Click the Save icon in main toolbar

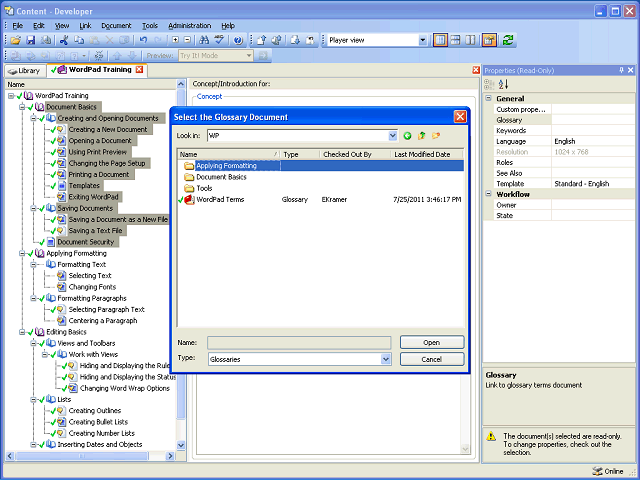[31, 40]
